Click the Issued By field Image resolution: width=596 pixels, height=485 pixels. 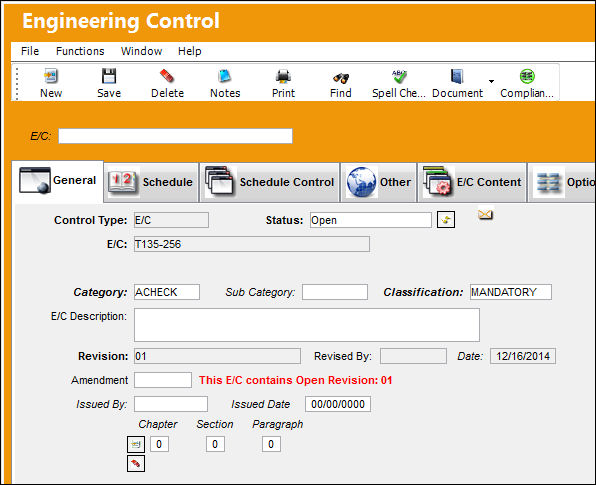point(171,404)
